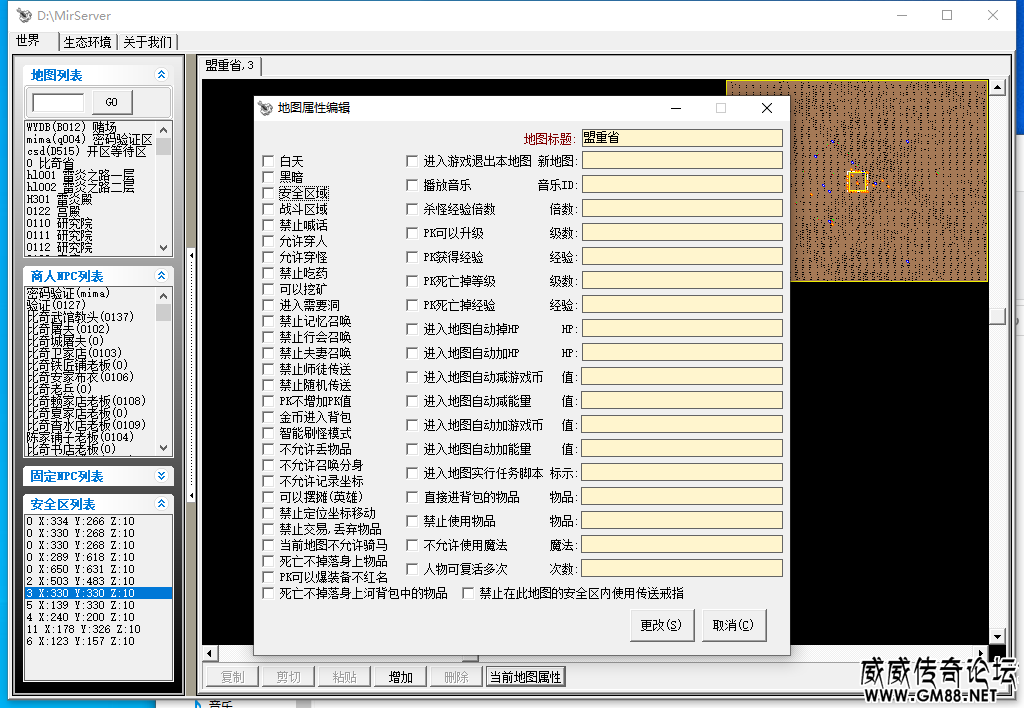The height and width of the screenshot is (708, 1024).
Task: Open the 世界 tab
Action: click(x=27, y=40)
